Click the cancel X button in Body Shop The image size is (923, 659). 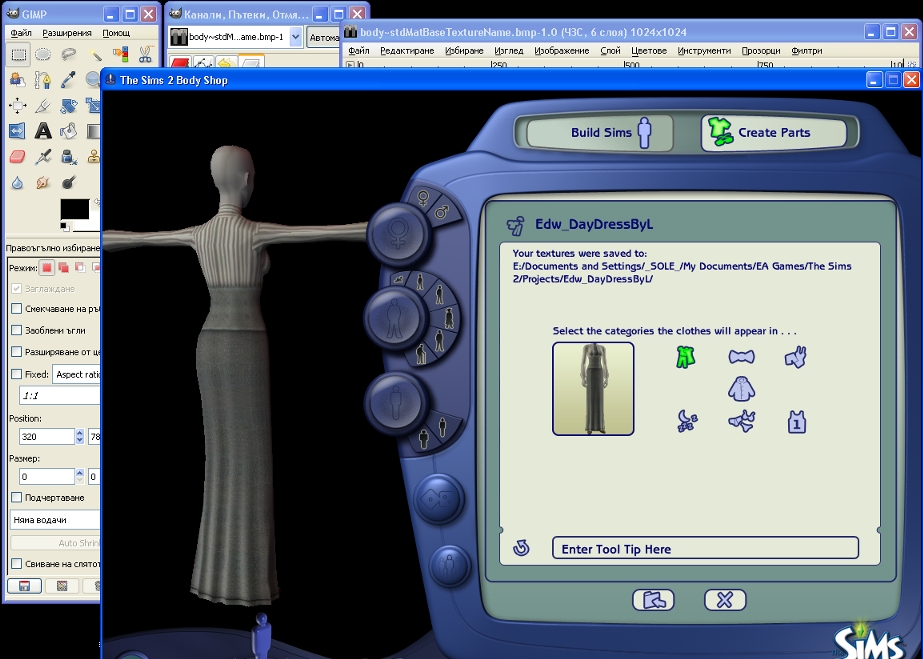point(725,600)
